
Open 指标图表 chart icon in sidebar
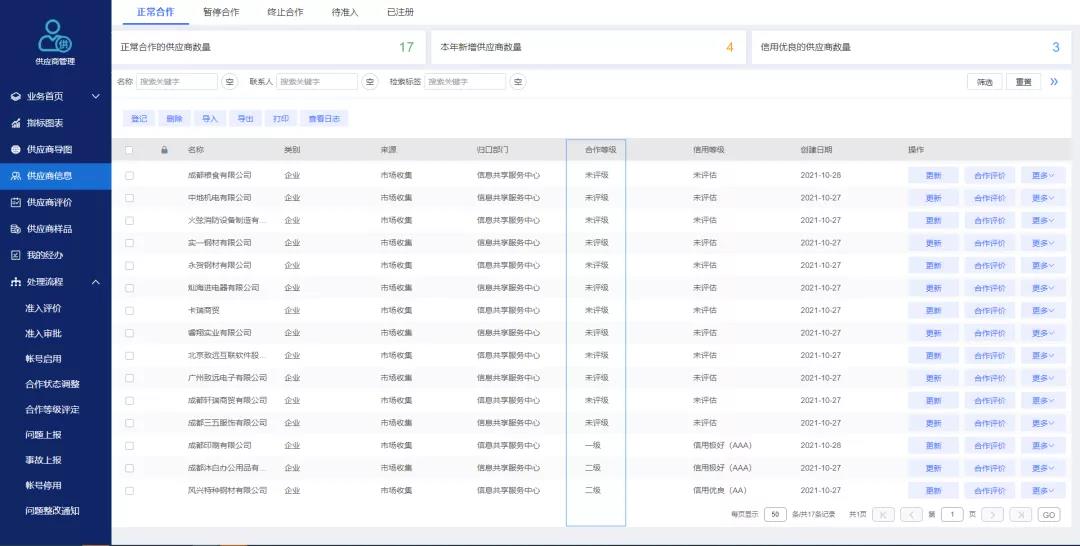point(16,123)
